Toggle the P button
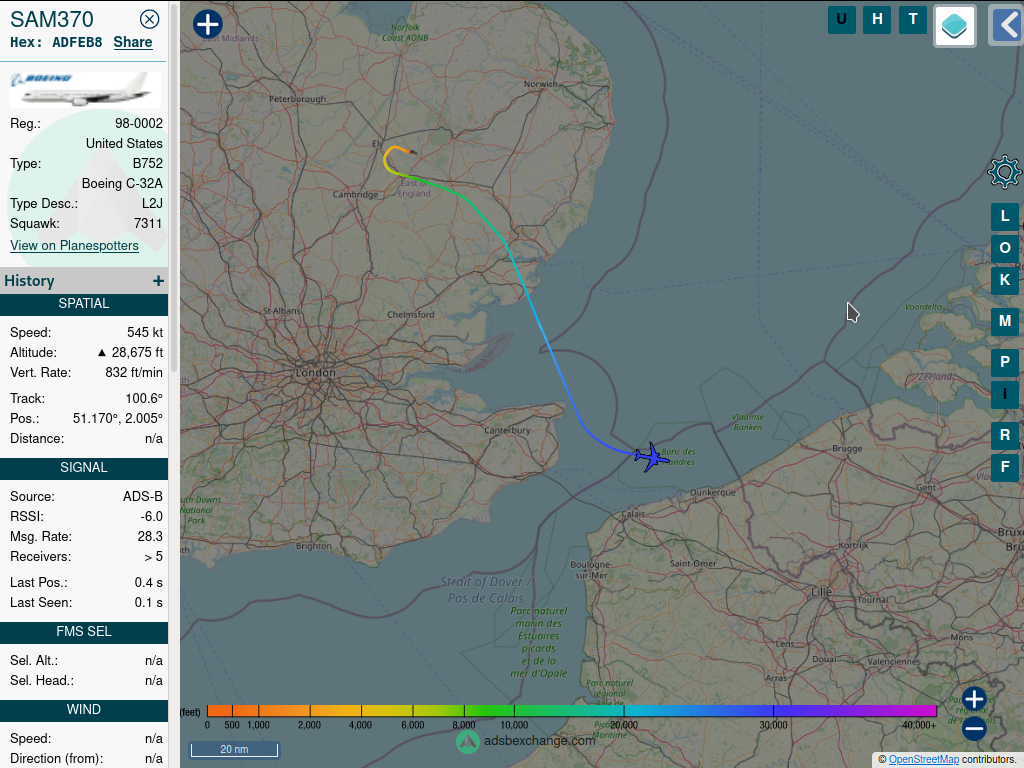 [1004, 362]
